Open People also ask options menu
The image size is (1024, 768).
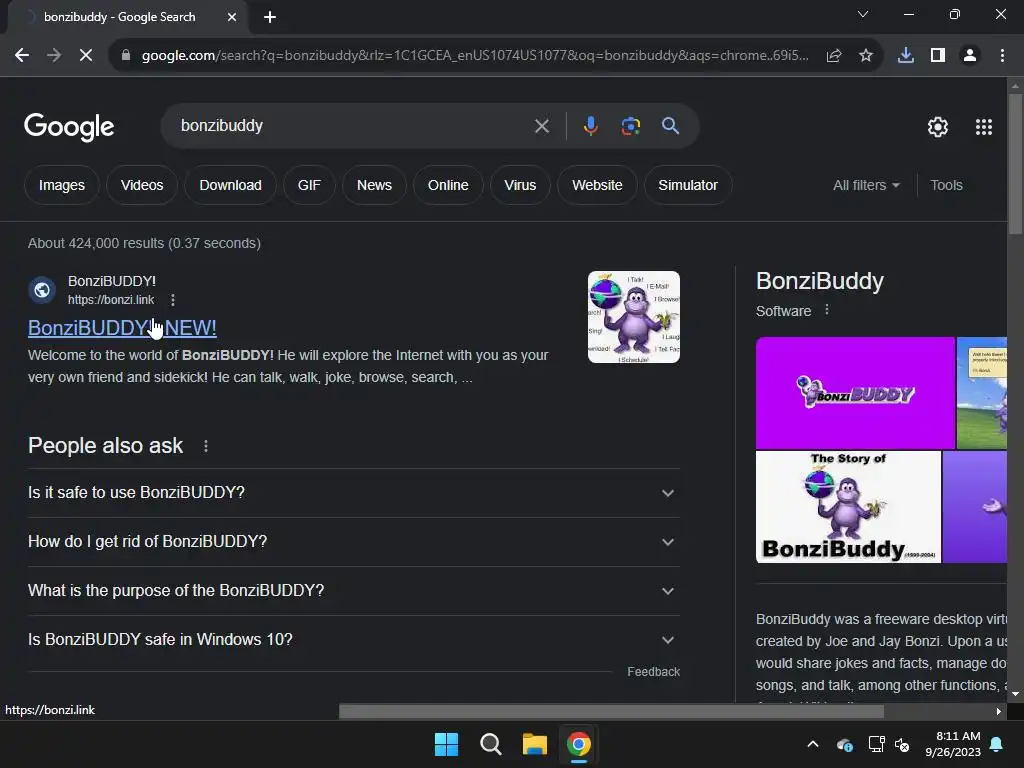point(206,446)
